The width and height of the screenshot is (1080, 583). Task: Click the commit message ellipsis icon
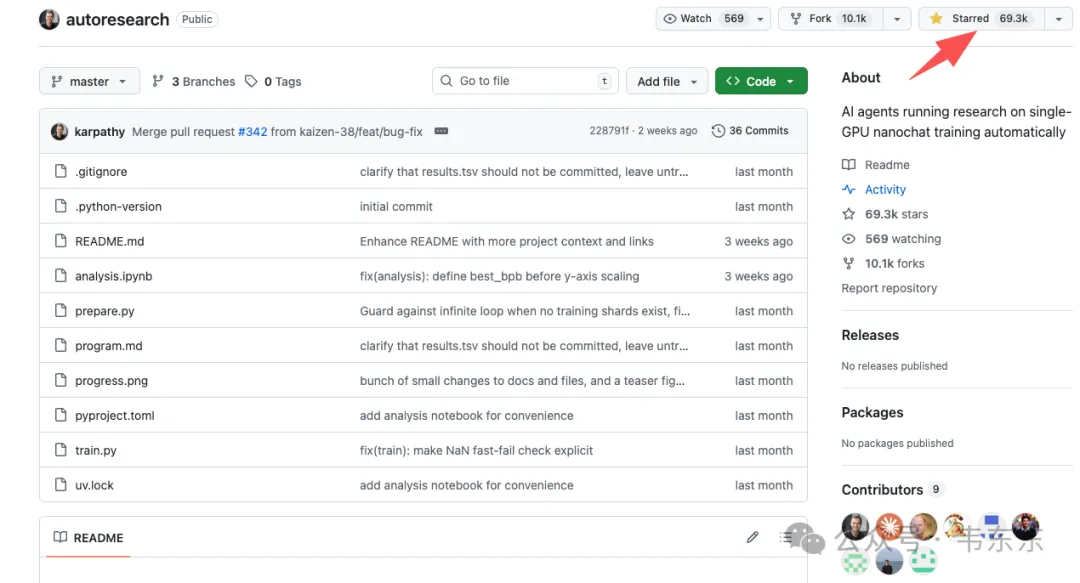coord(441,131)
